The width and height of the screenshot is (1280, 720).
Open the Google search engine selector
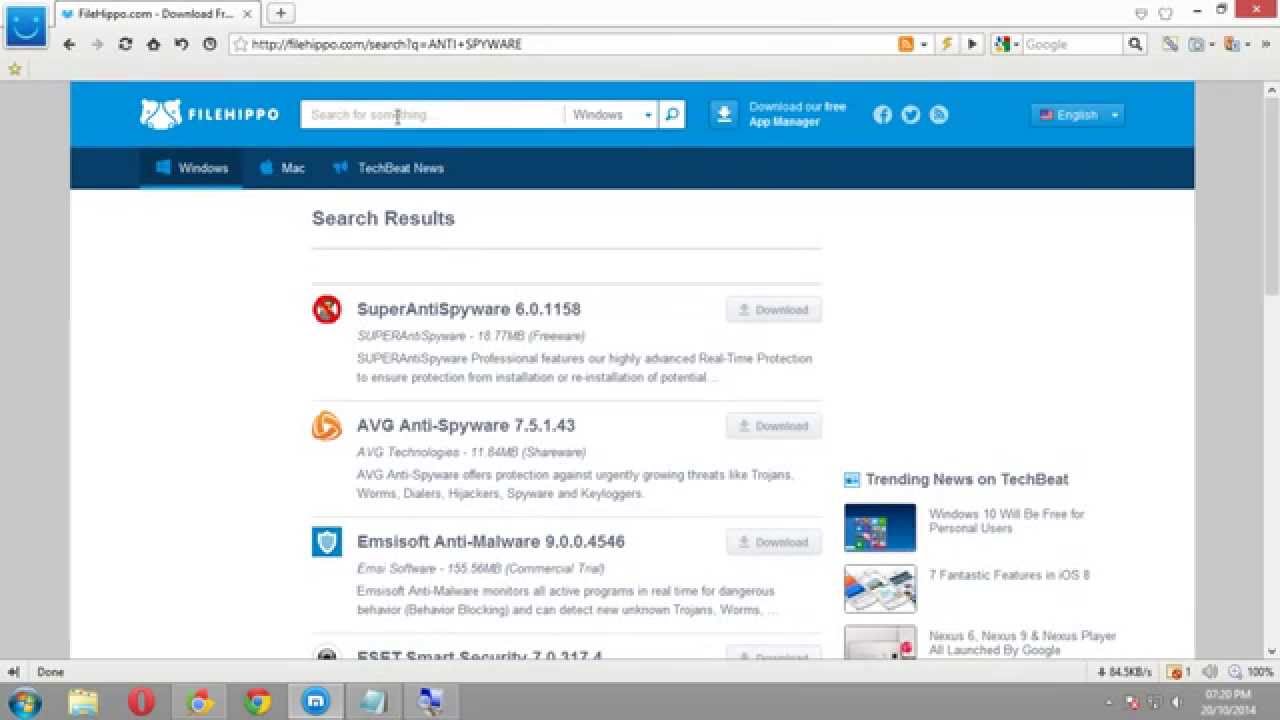(x=1006, y=44)
